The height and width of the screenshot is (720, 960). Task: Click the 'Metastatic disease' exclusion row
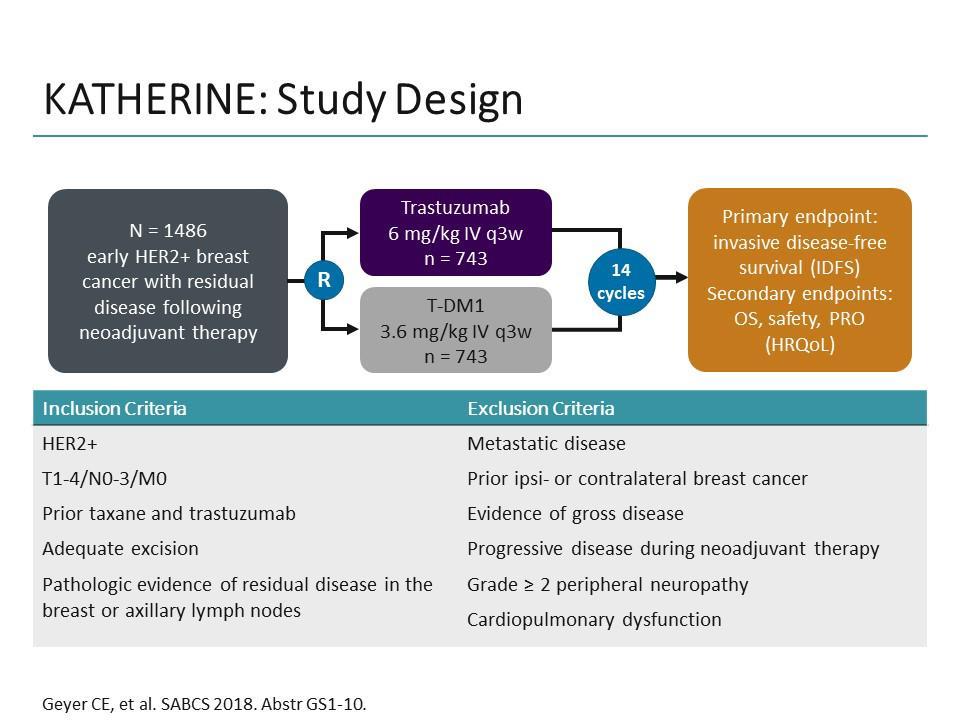pos(546,444)
